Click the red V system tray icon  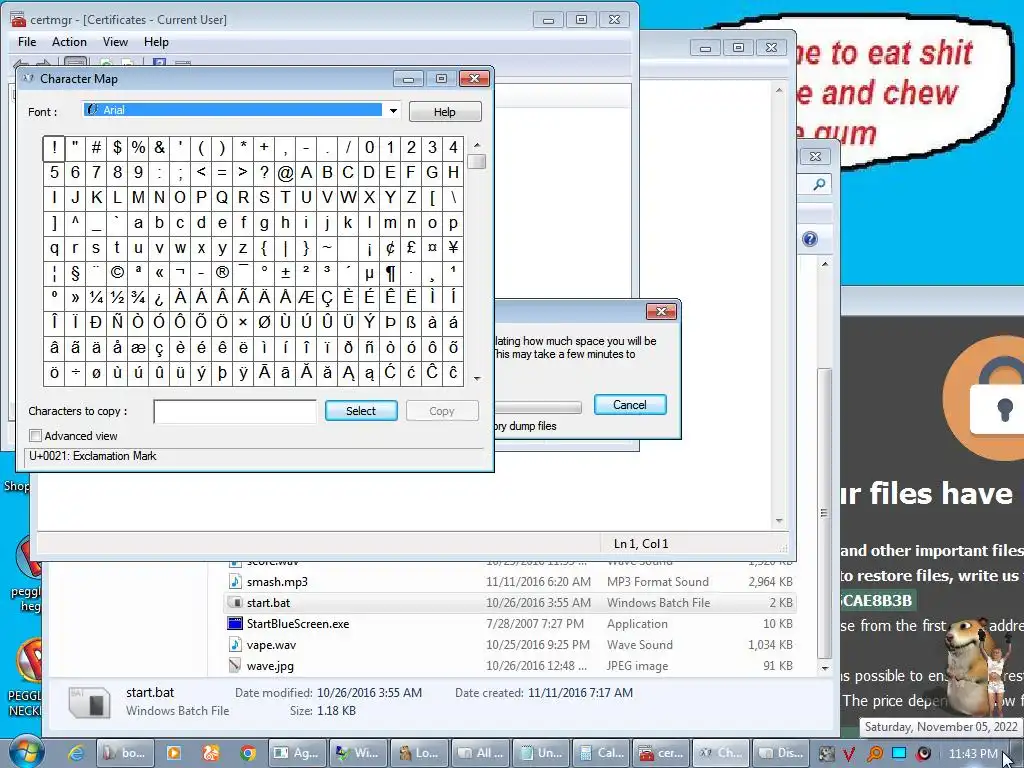pyautogui.click(x=850, y=754)
